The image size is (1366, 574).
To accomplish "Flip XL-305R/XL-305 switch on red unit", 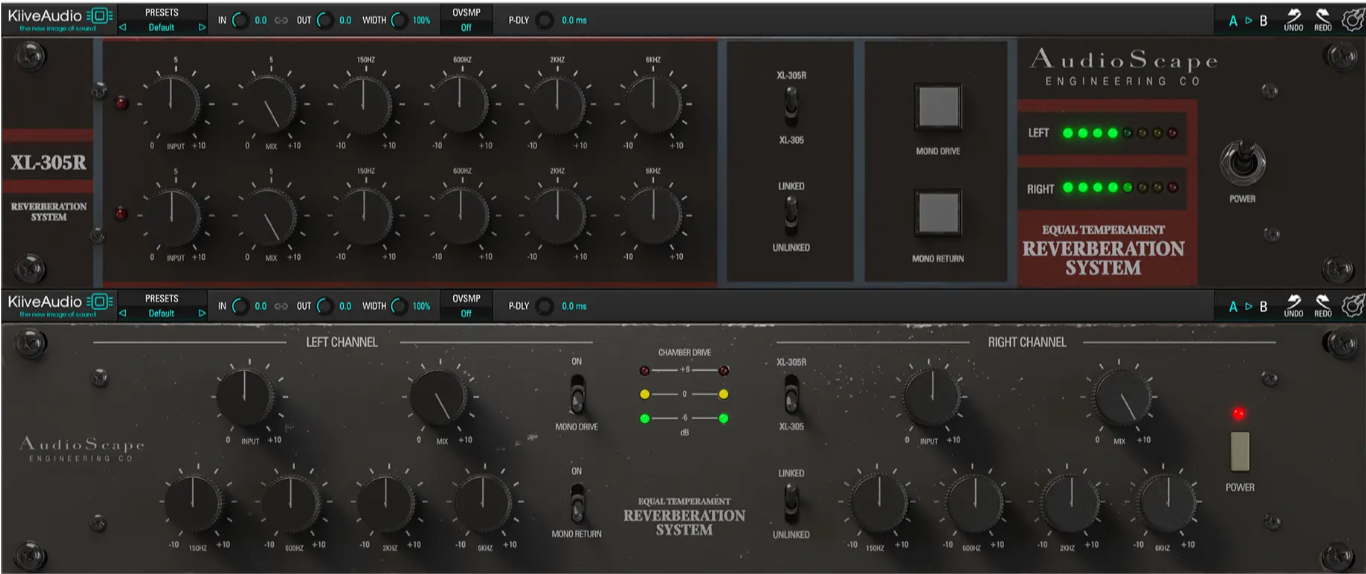I will pyautogui.click(x=791, y=105).
